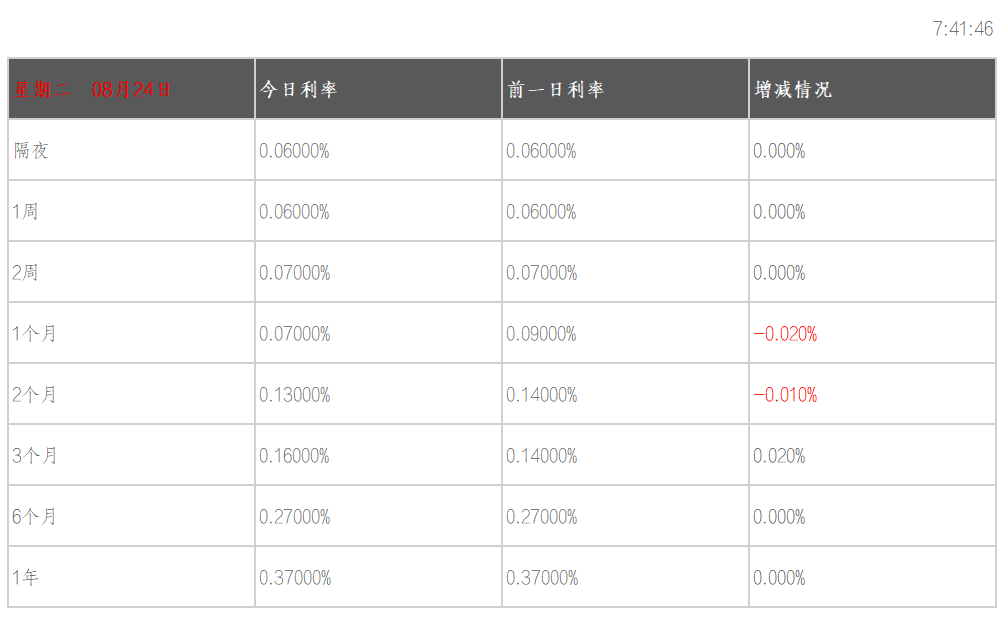Click the 增减情况 column header
This screenshot has width=1003, height=617.
[792, 89]
